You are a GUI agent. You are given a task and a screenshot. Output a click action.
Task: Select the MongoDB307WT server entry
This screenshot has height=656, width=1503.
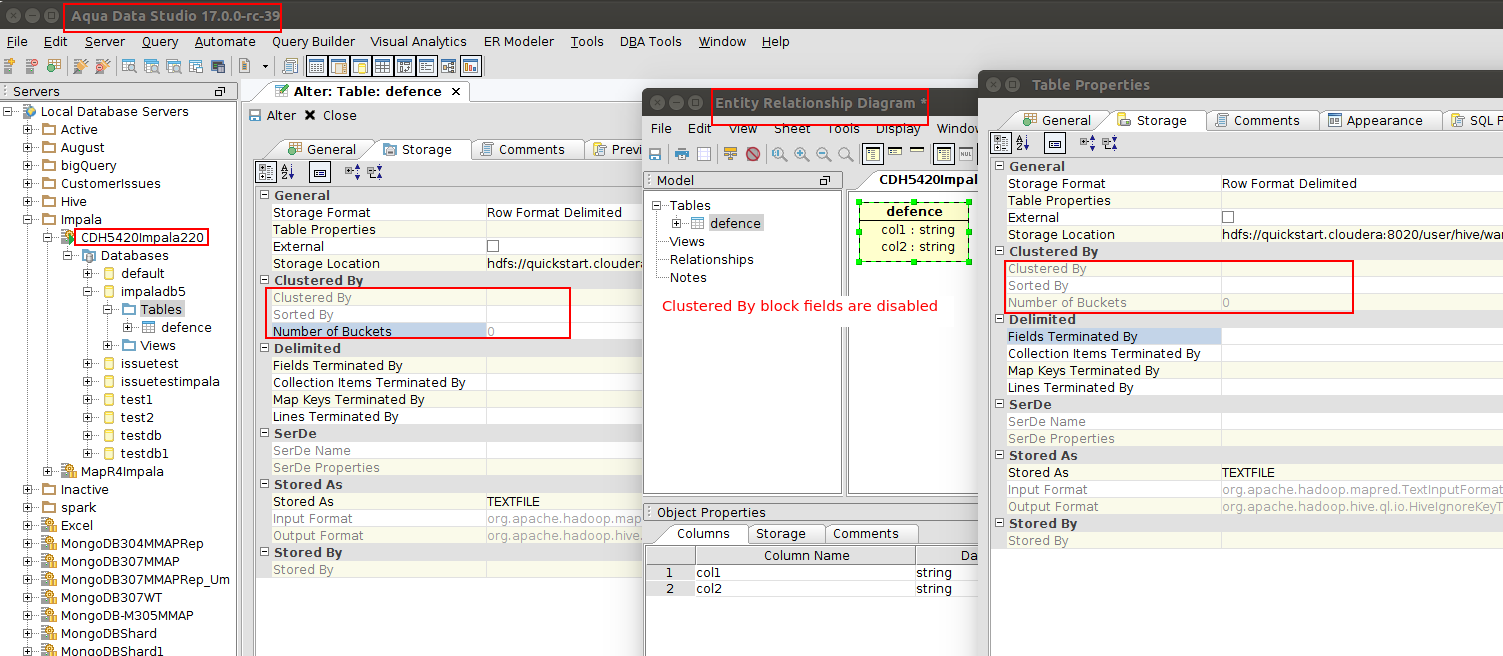click(x=111, y=597)
